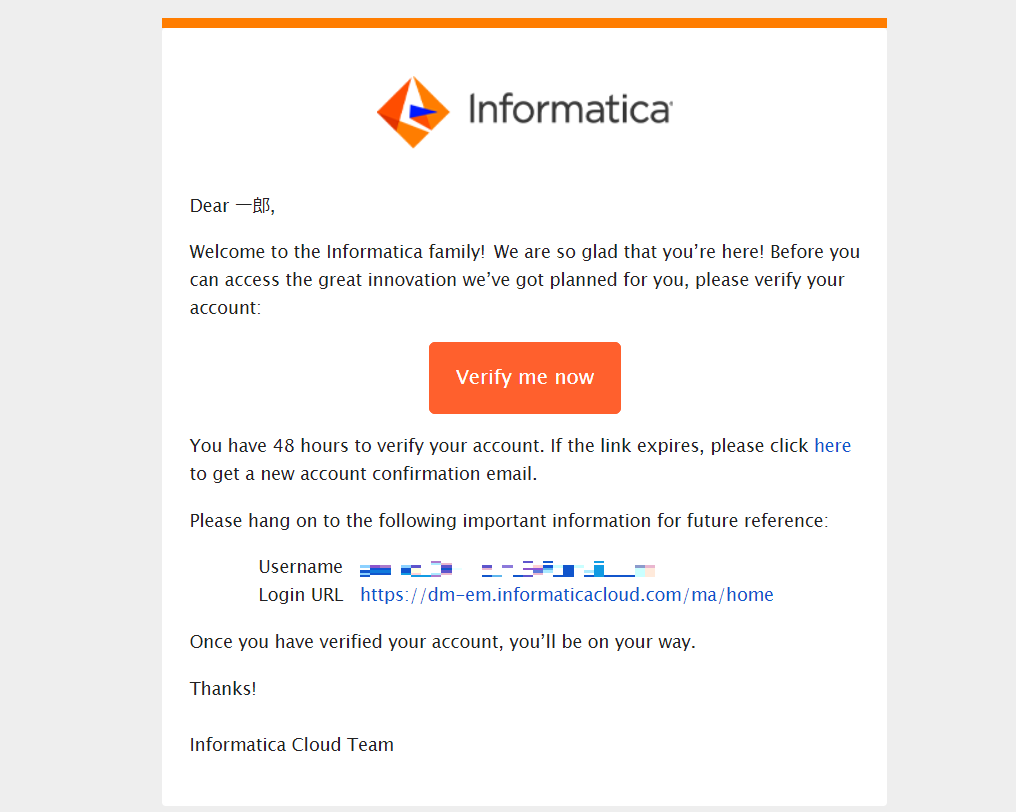The width and height of the screenshot is (1018, 812).
Task: Click the "please verify your account:" text
Action: [x=770, y=280]
